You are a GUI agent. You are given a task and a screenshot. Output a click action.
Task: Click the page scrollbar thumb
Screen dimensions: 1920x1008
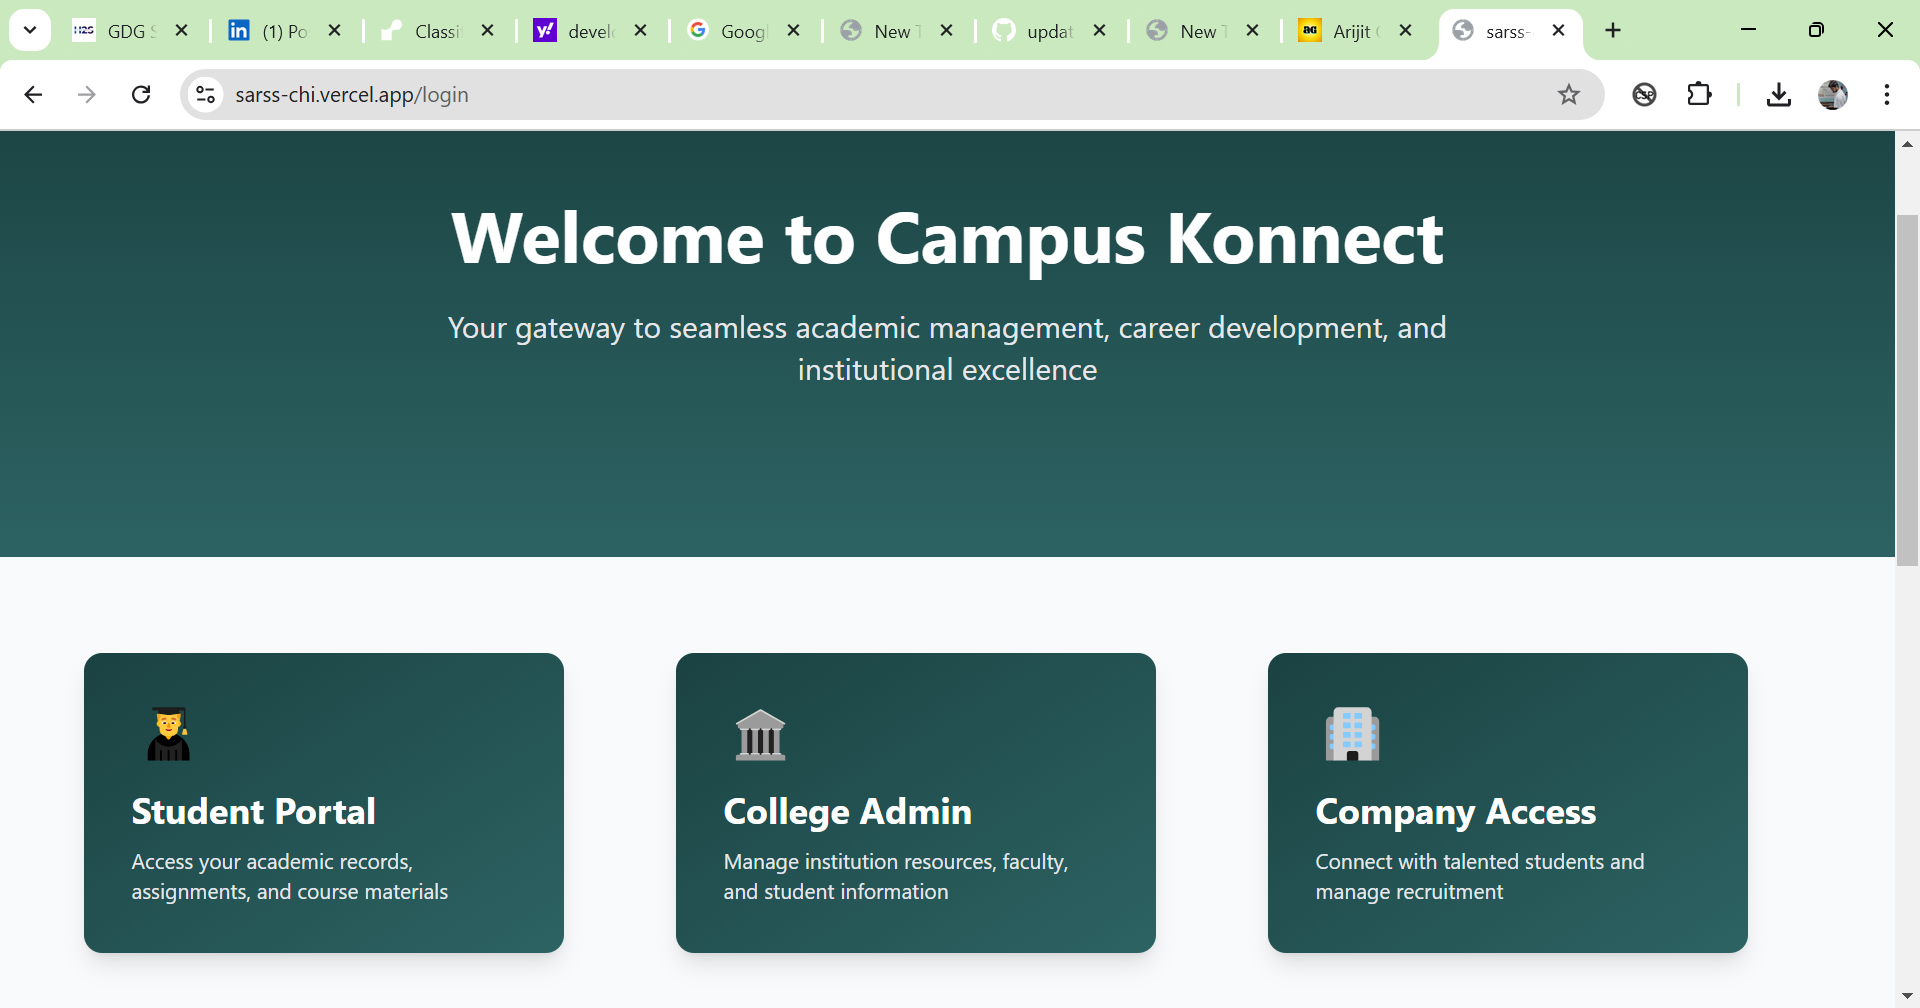[x=1907, y=390]
